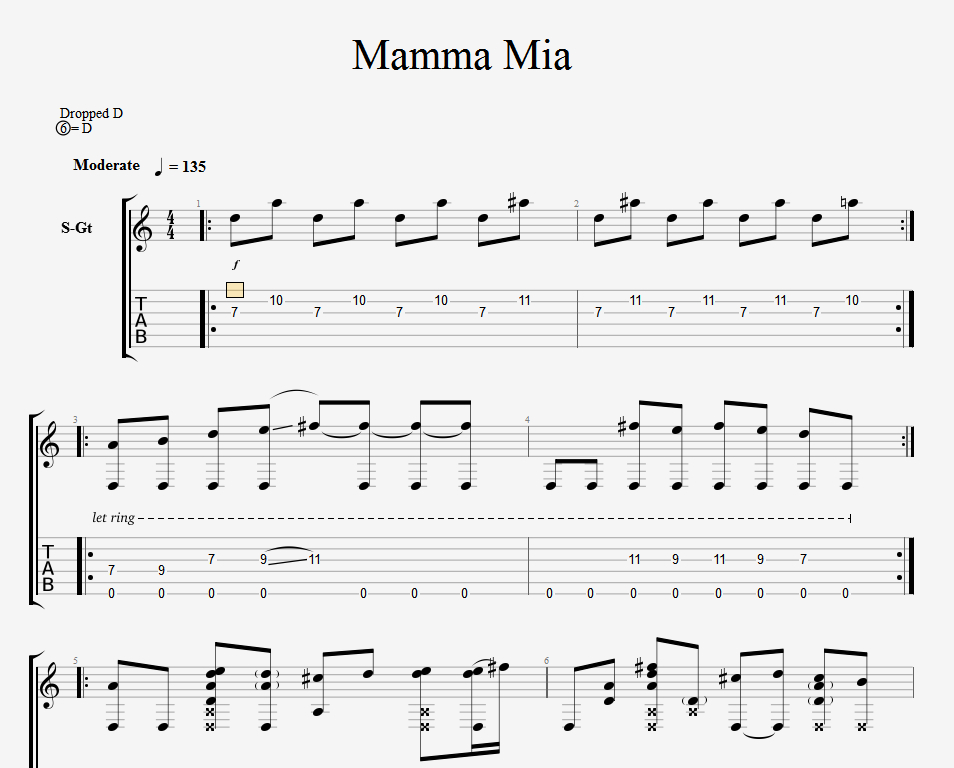Click the "Mamma Mia" song title
Screen dimensions: 954x768
(x=461, y=56)
